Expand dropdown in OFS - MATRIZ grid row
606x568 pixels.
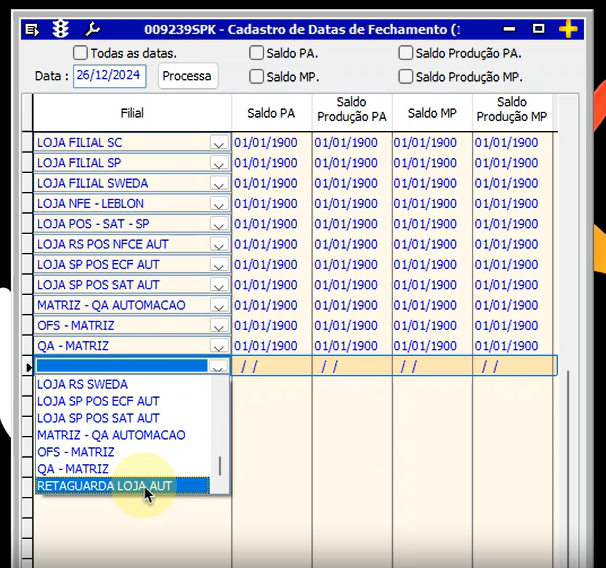pyautogui.click(x=219, y=326)
